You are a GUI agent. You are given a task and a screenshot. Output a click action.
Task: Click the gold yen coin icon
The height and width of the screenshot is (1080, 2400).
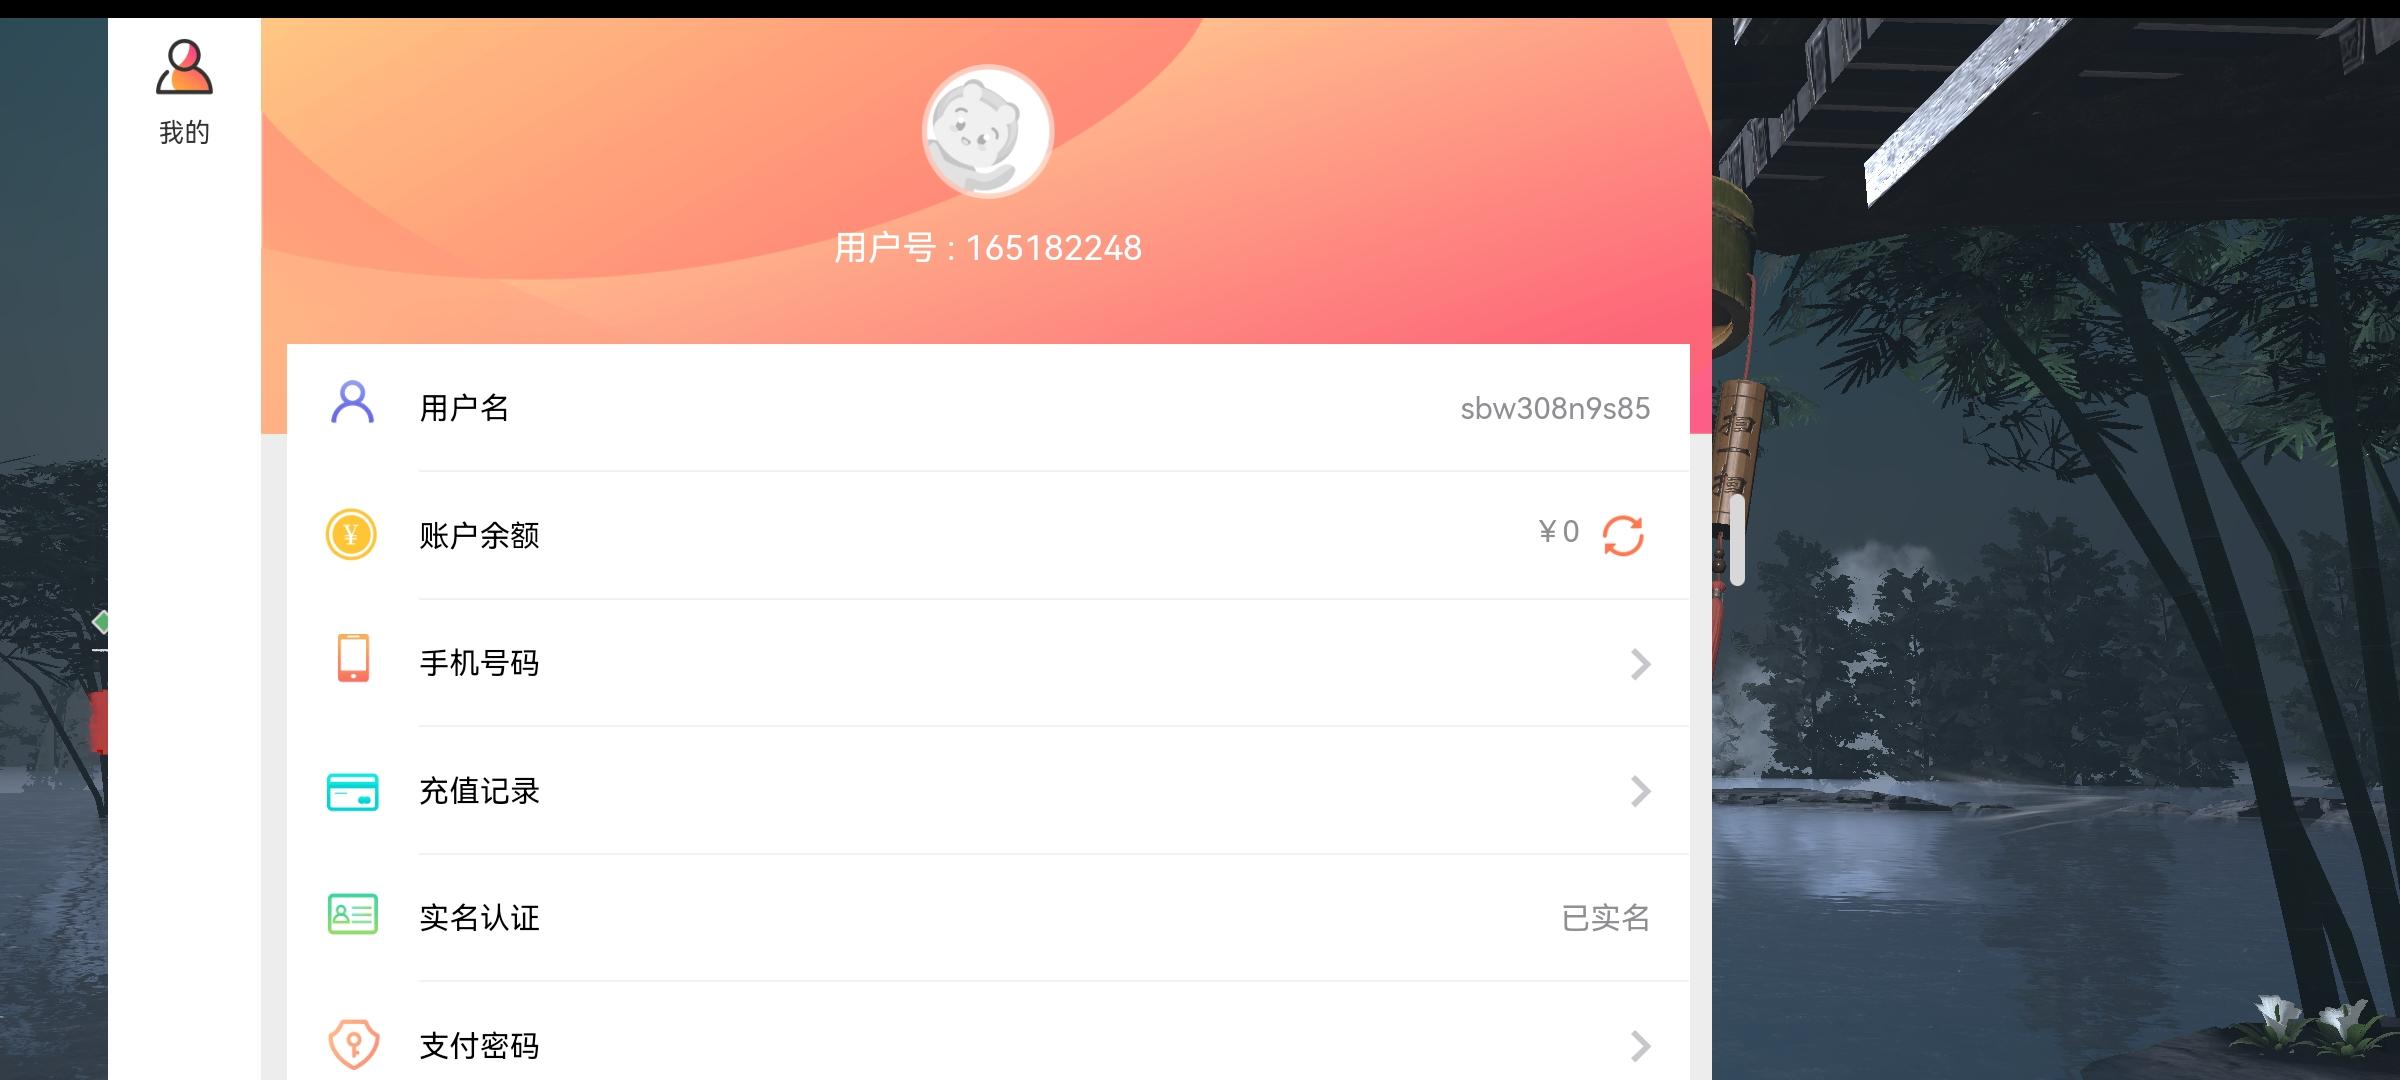(351, 534)
